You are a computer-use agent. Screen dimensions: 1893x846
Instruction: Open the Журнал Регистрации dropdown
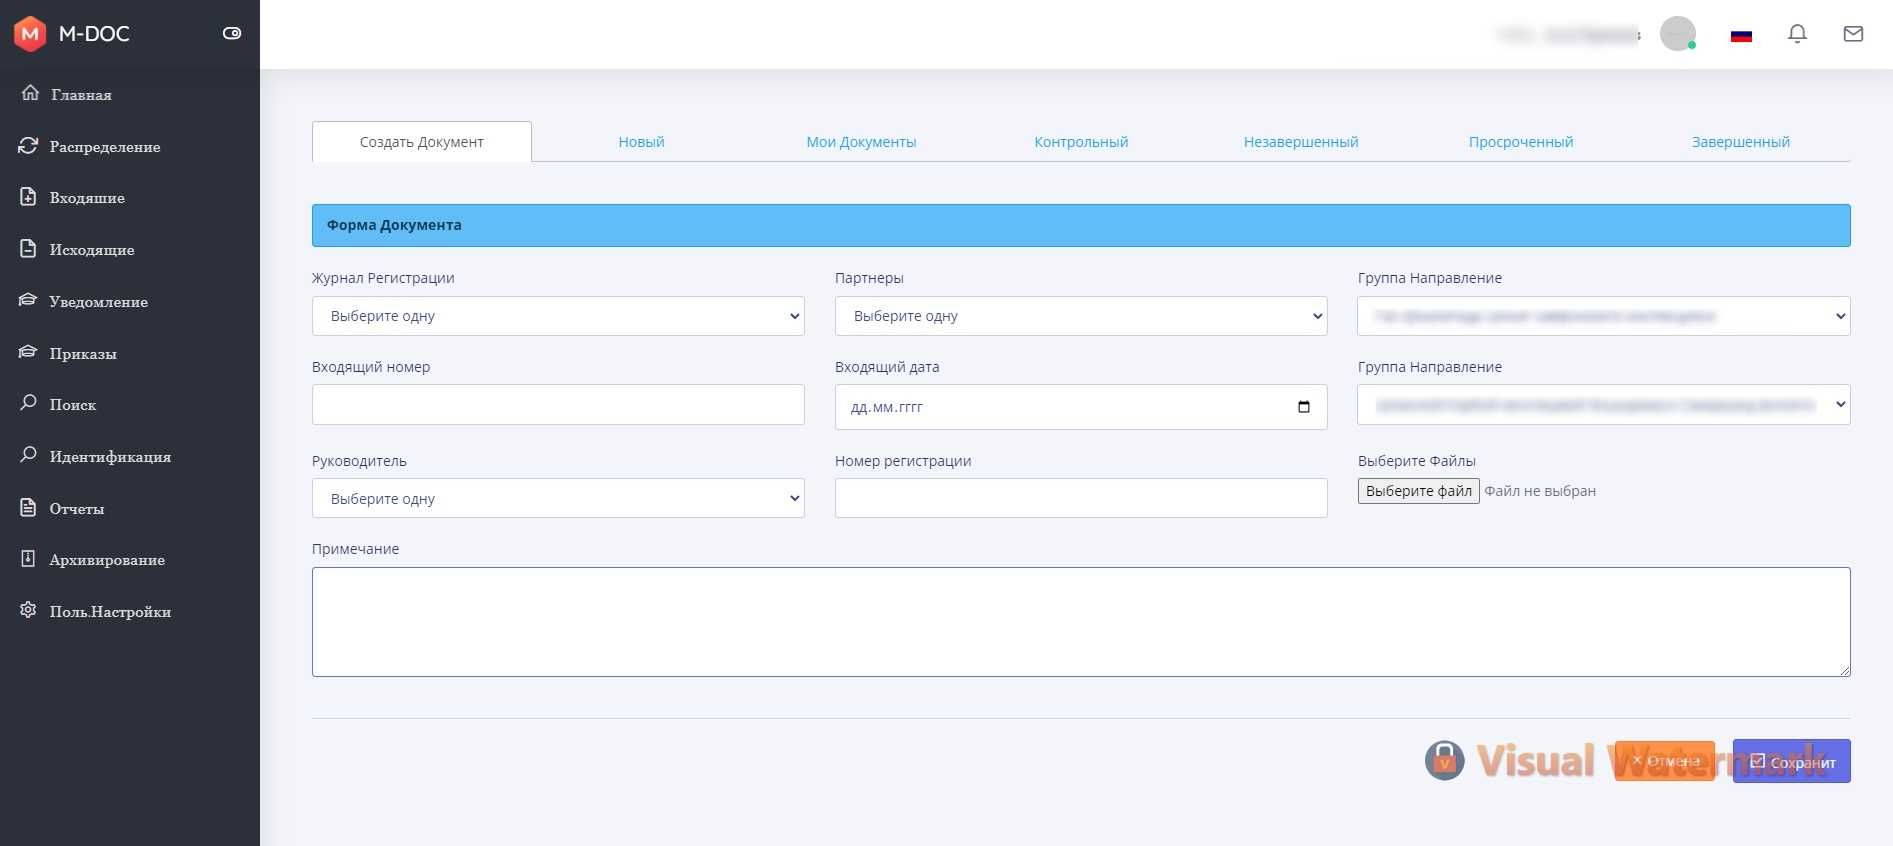pyautogui.click(x=558, y=316)
